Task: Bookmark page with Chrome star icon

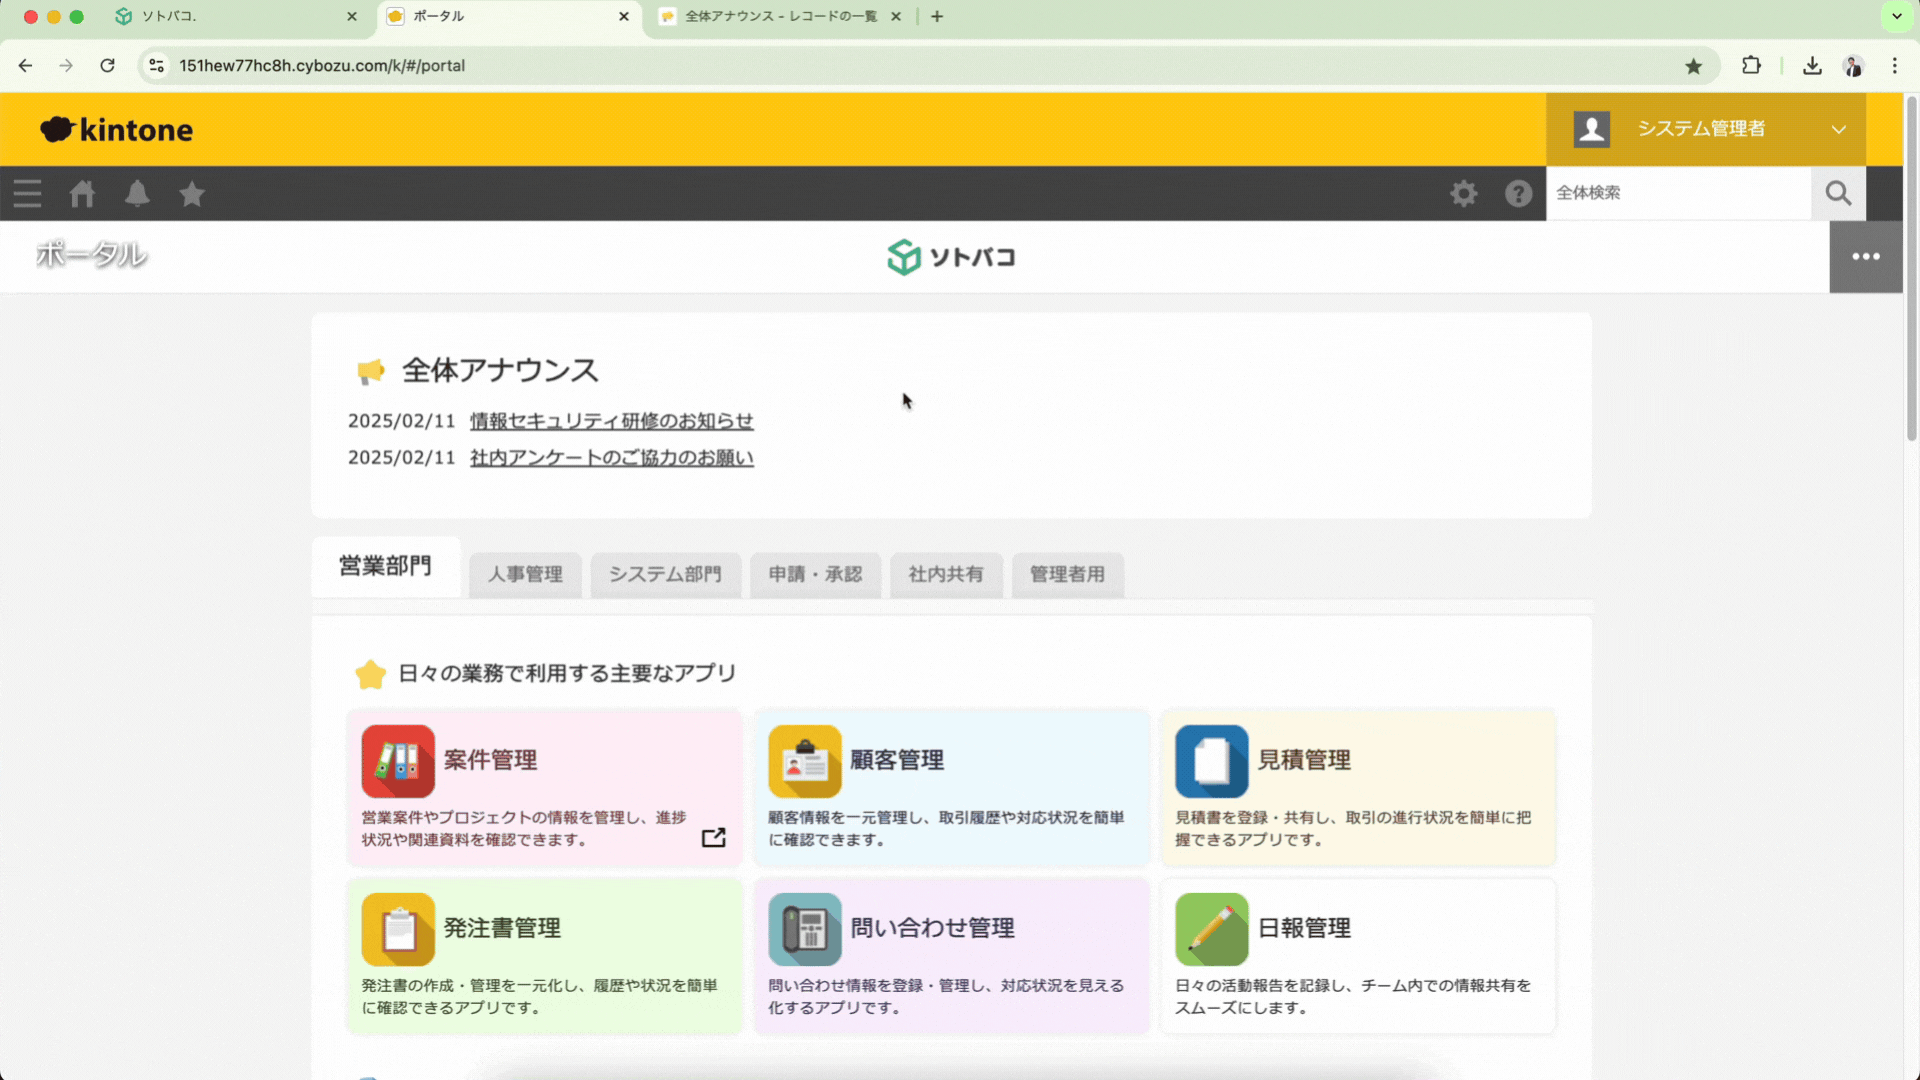Action: pyautogui.click(x=1693, y=66)
